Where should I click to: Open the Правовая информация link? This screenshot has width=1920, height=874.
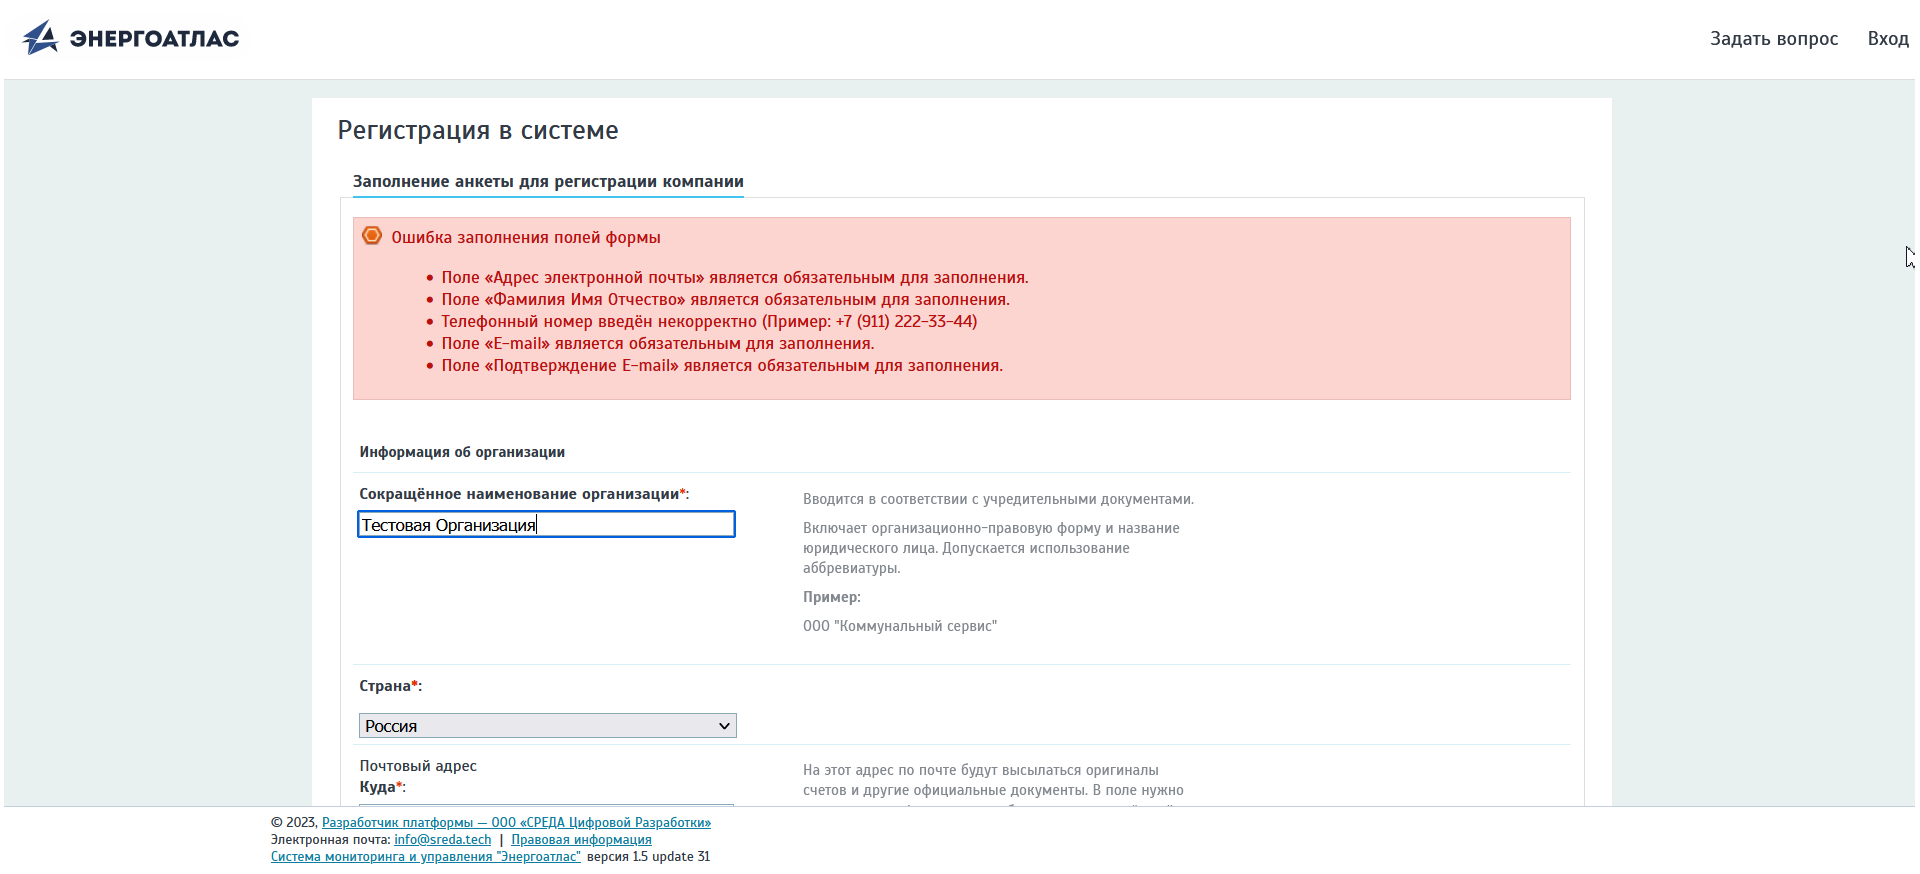pos(581,840)
